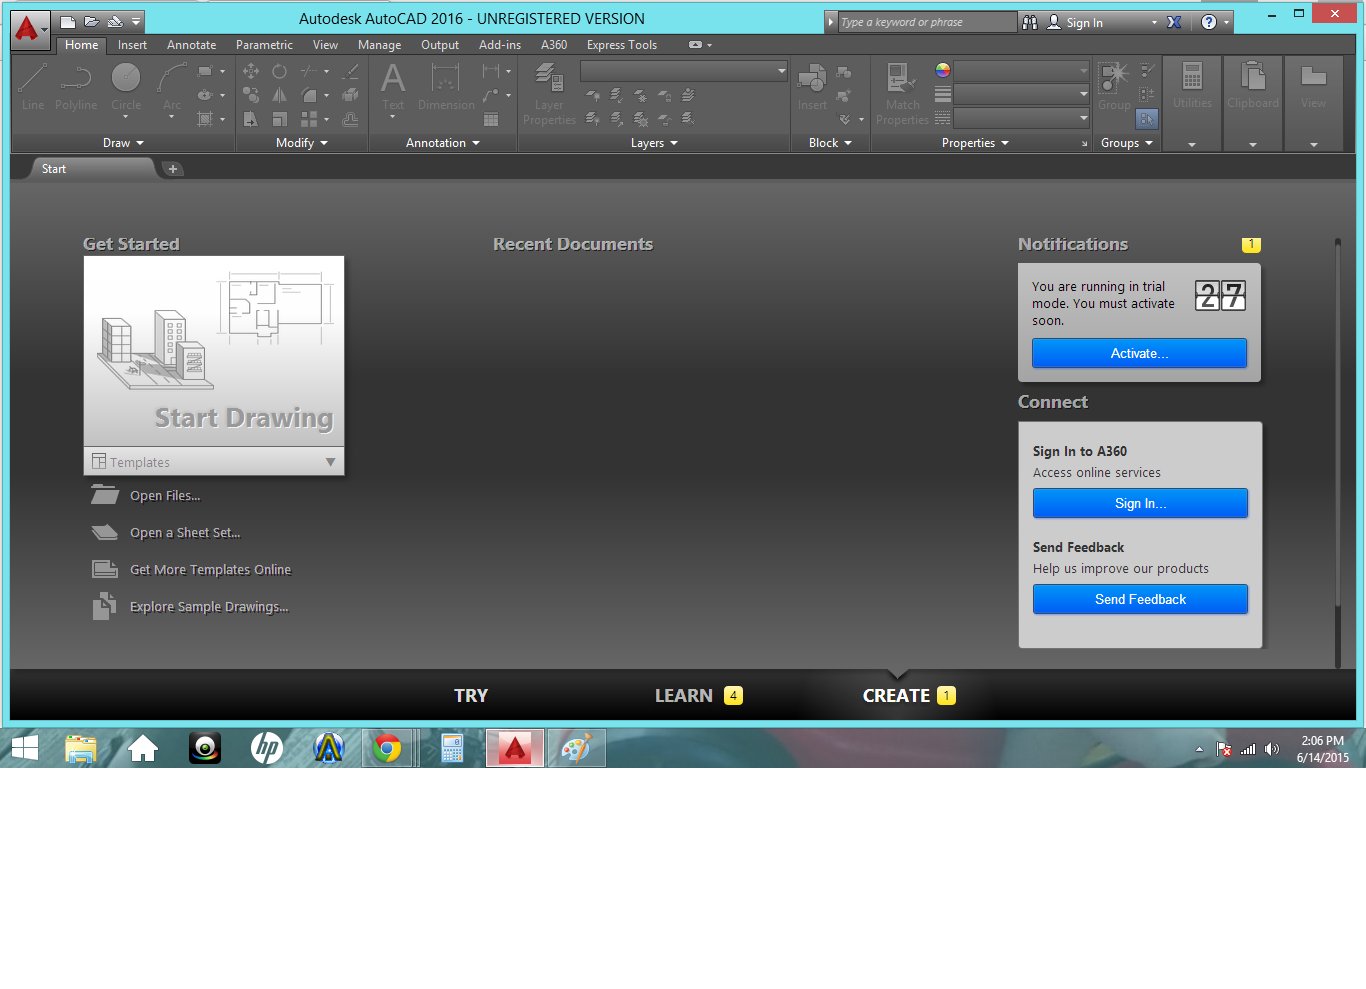Use the Trim tool icon
The width and height of the screenshot is (1366, 989).
tap(309, 71)
